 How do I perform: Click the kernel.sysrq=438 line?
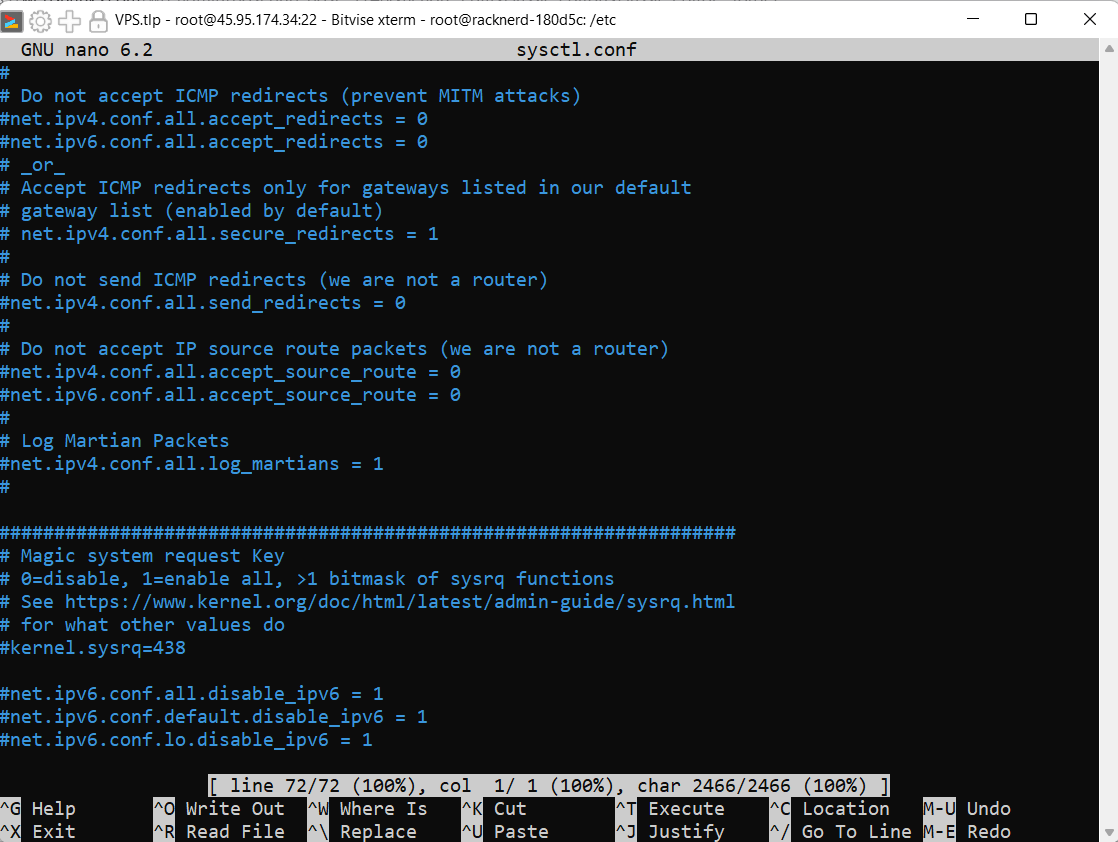click(93, 648)
